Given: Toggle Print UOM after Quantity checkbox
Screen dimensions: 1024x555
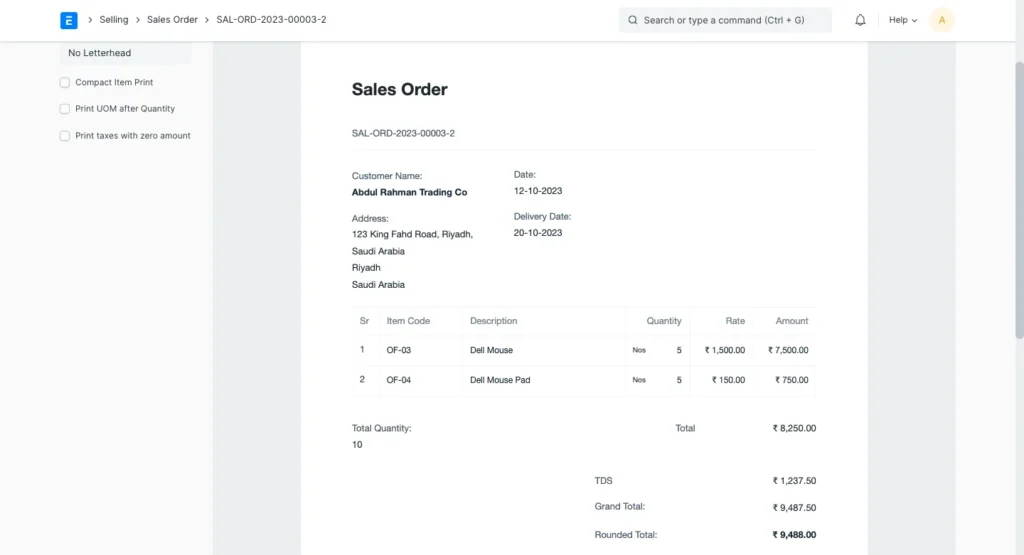Looking at the screenshot, I should tap(65, 109).
